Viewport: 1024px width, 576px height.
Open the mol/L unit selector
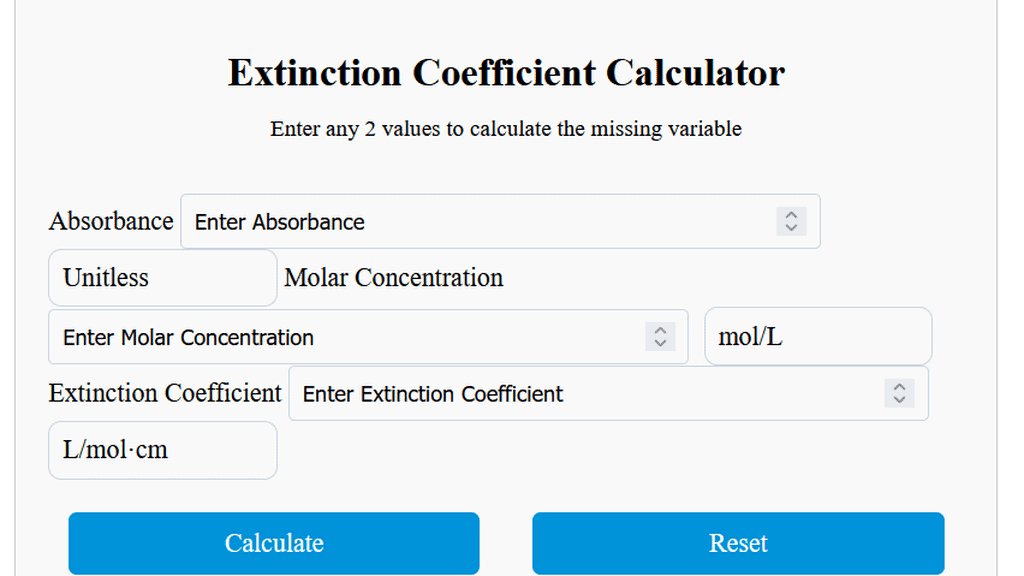[x=818, y=336]
